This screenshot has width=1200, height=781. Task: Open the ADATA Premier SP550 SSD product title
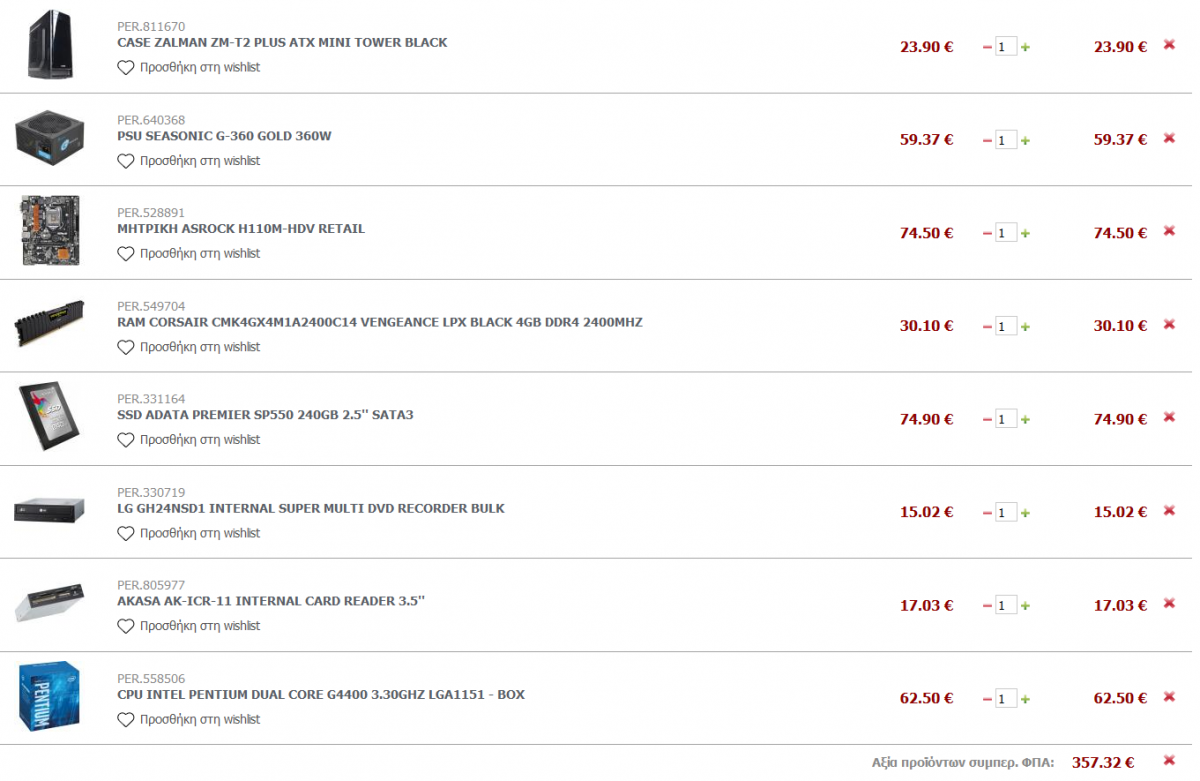pos(265,415)
